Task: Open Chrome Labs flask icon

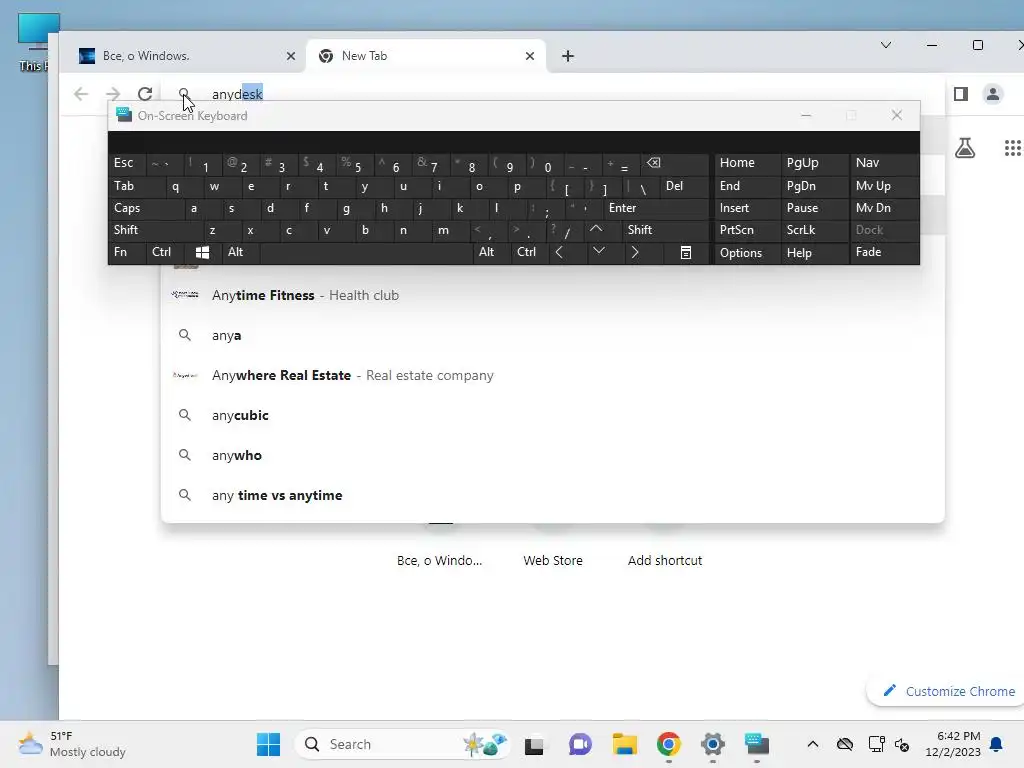Action: [x=965, y=148]
